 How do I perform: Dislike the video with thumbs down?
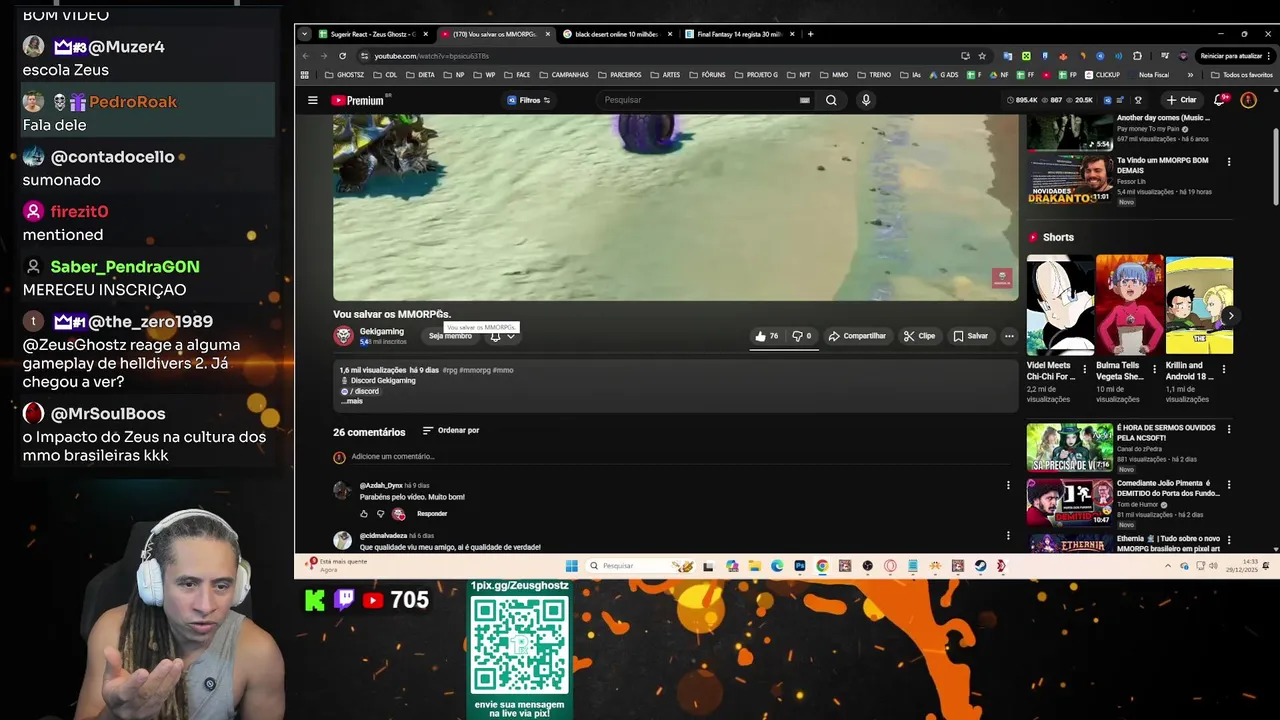pyautogui.click(x=802, y=336)
